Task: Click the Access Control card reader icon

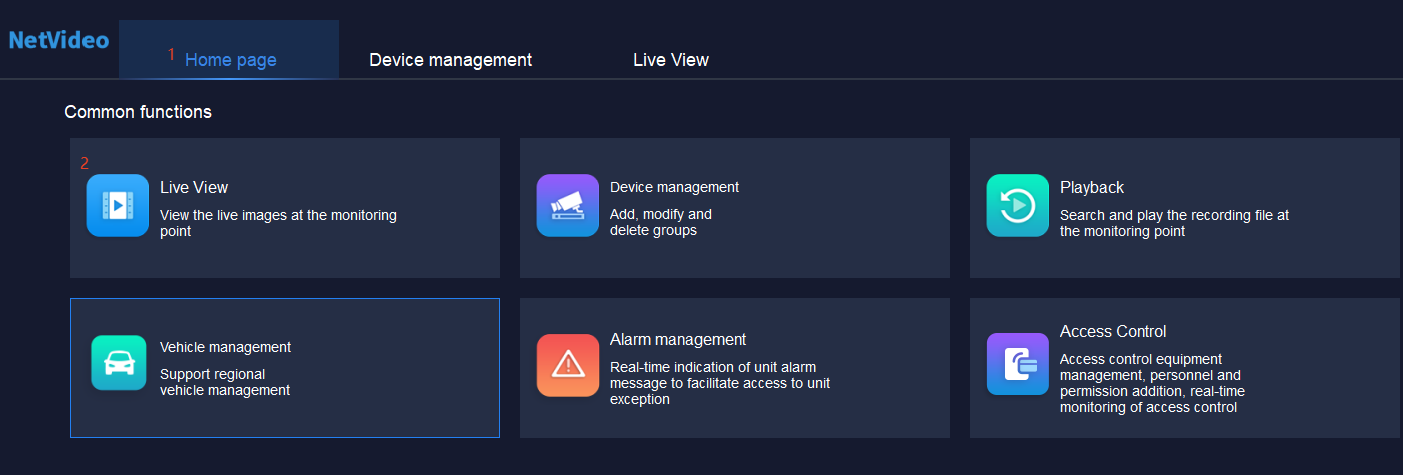Action: tap(1018, 364)
